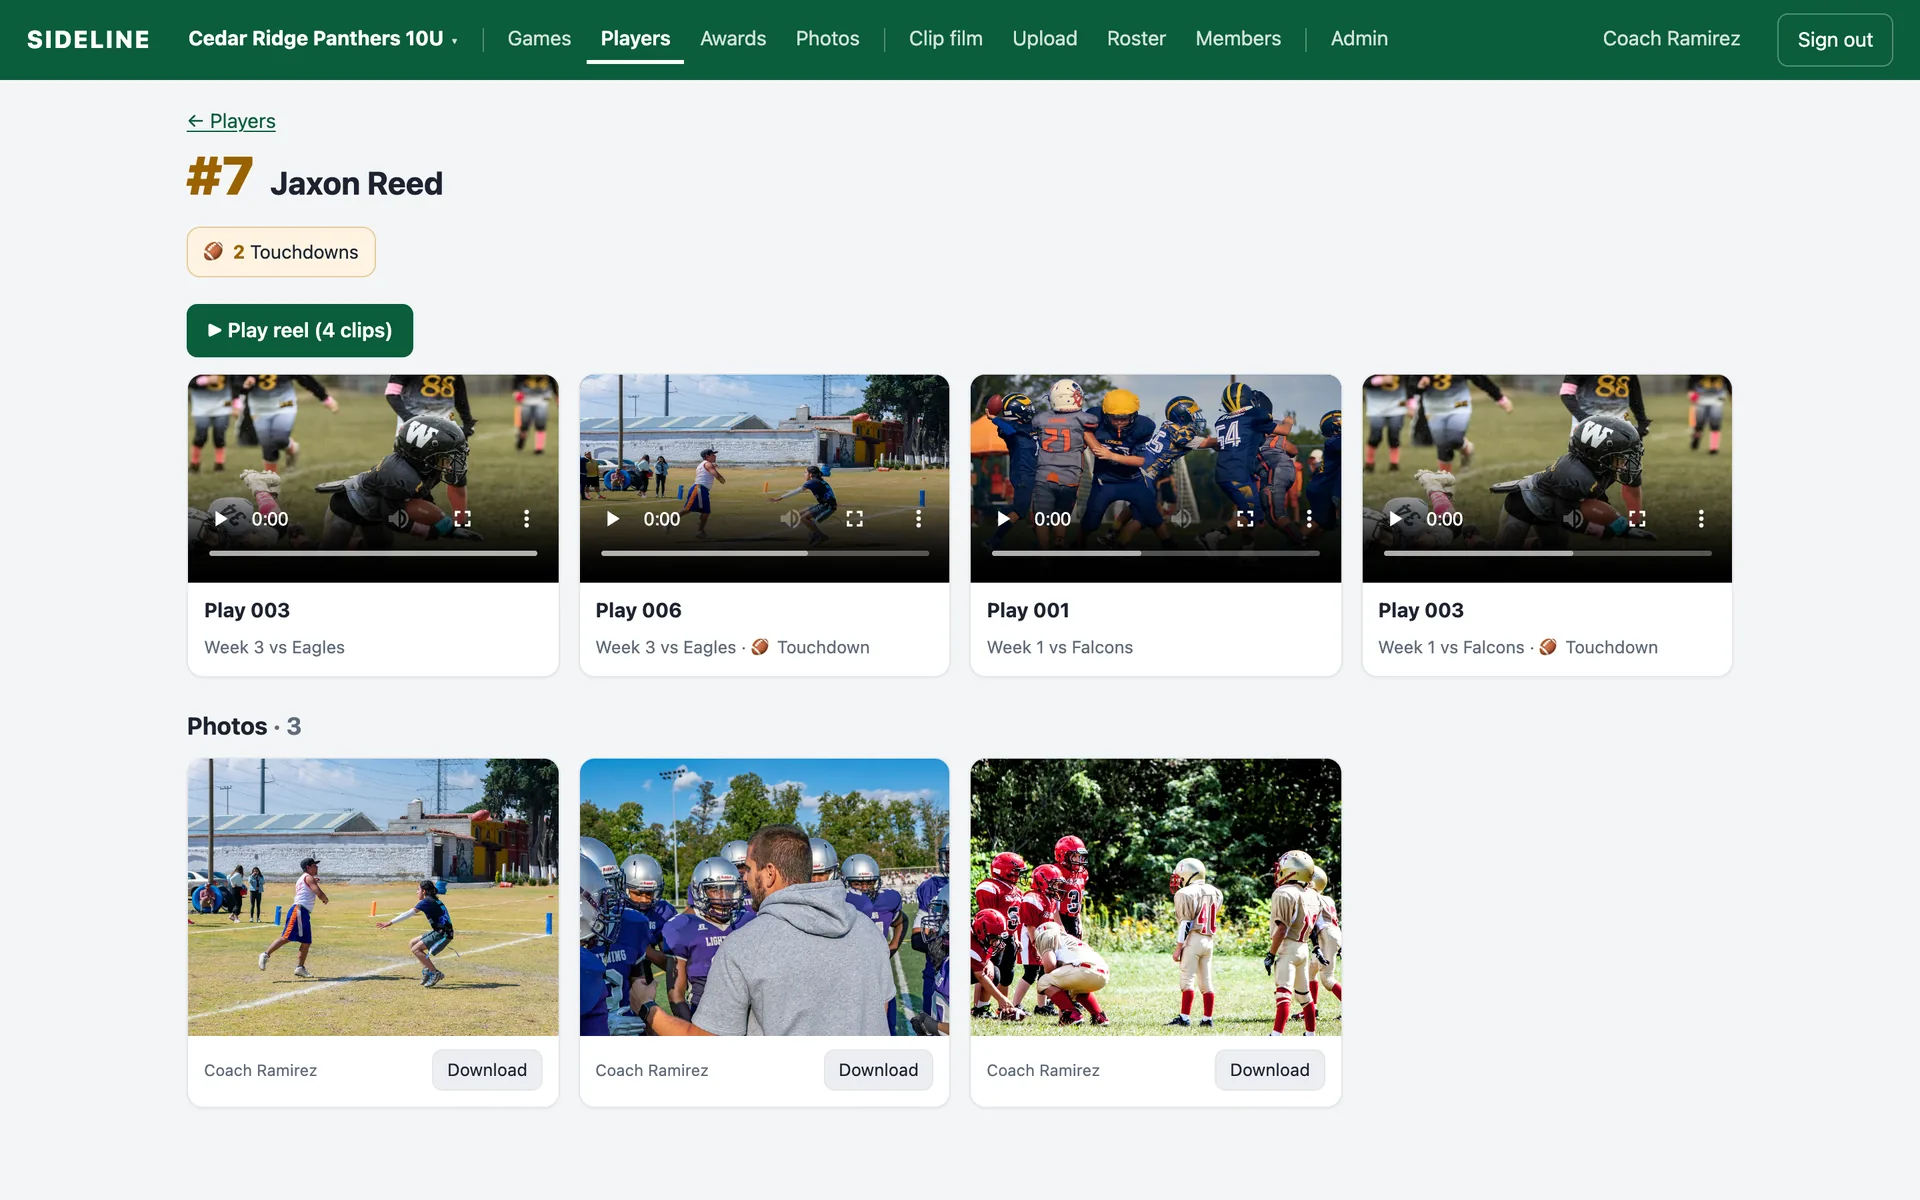Open the red and white teams photo

[1156, 897]
